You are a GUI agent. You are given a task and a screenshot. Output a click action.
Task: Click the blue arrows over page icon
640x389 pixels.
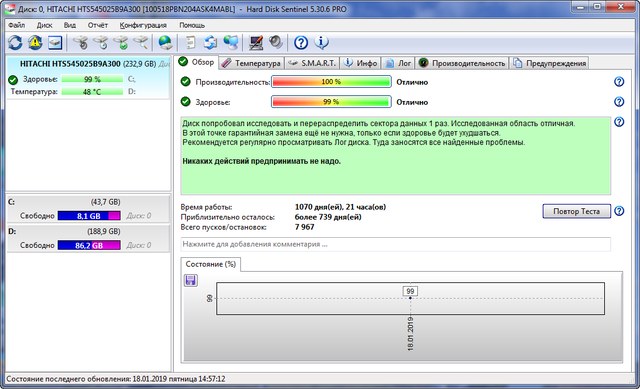pyautogui.click(x=211, y=42)
